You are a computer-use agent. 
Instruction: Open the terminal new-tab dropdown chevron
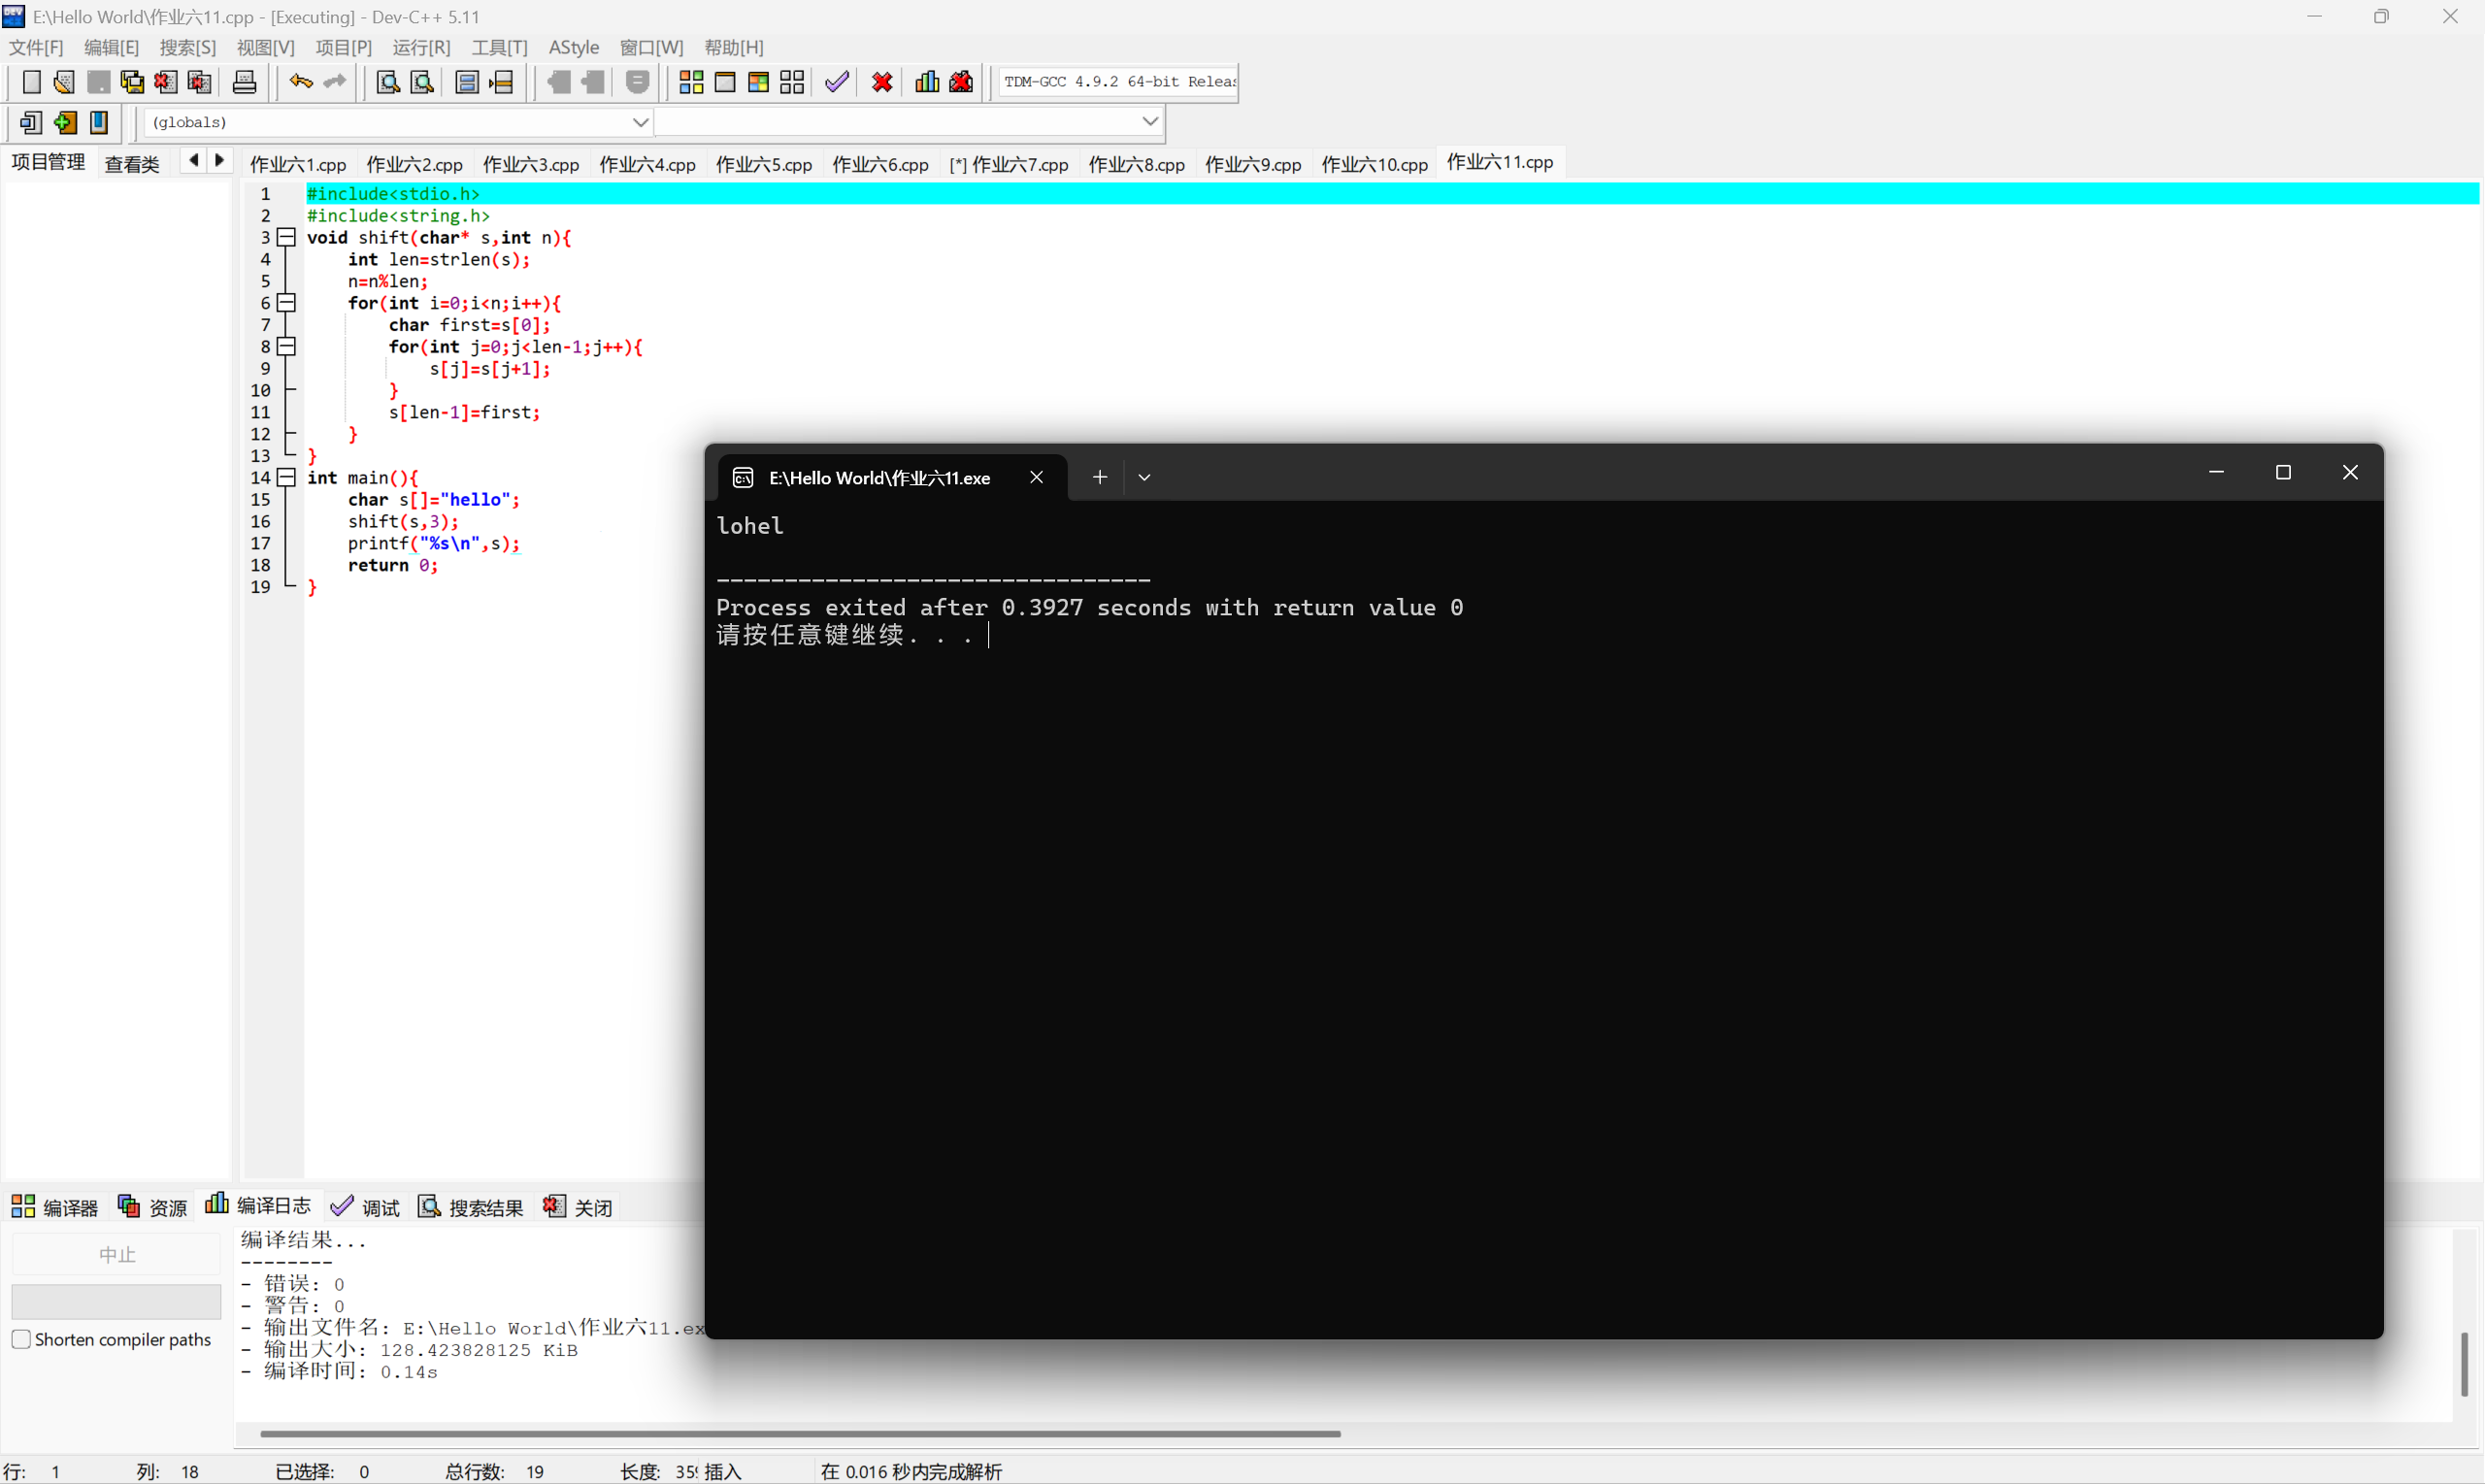(x=1144, y=477)
